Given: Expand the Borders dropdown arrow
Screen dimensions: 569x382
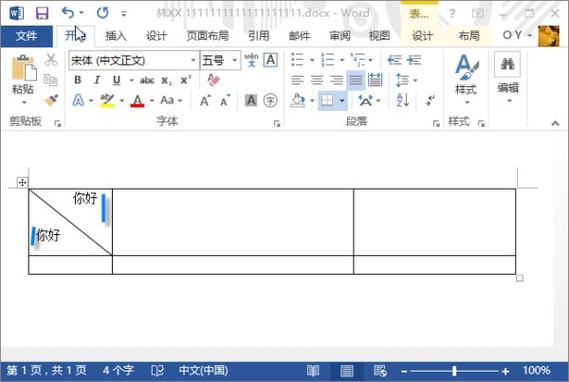Looking at the screenshot, I should point(342,100).
